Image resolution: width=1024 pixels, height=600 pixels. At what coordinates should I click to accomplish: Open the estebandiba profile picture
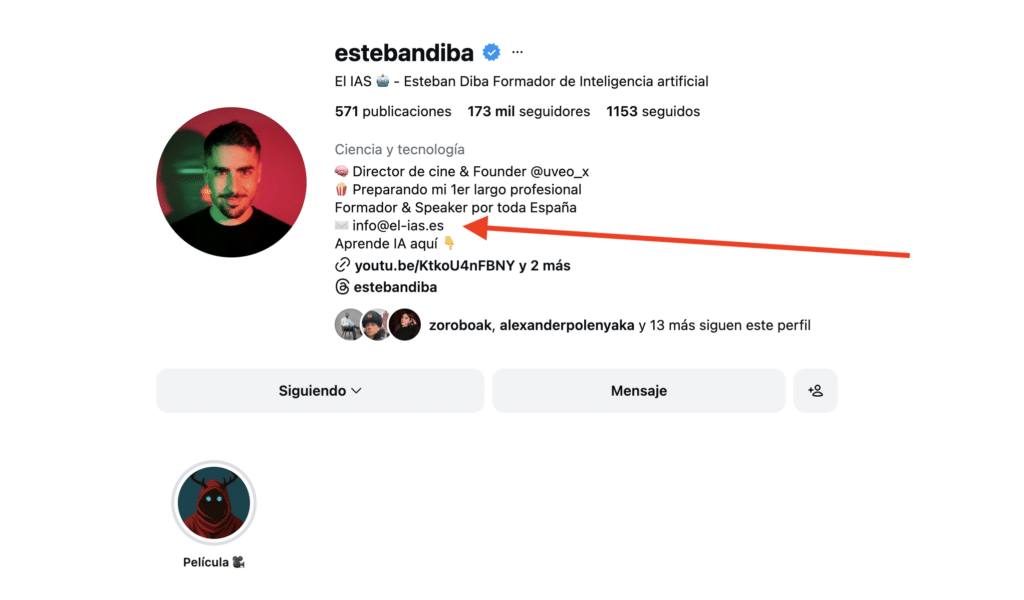coord(231,182)
